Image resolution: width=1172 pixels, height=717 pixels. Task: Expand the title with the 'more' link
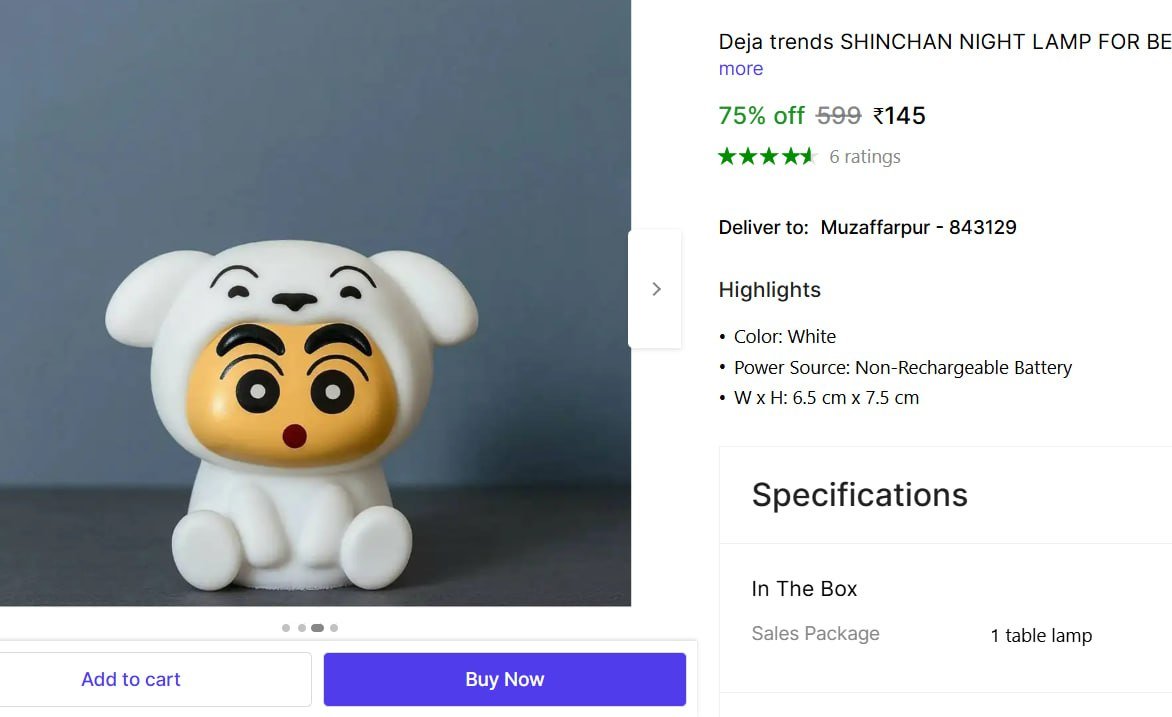(x=741, y=69)
